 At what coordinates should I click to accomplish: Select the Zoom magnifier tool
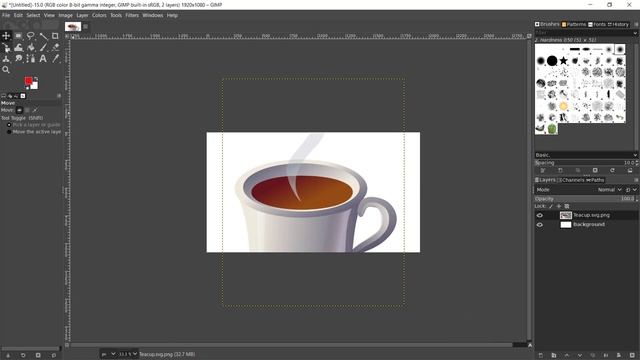tap(6, 70)
